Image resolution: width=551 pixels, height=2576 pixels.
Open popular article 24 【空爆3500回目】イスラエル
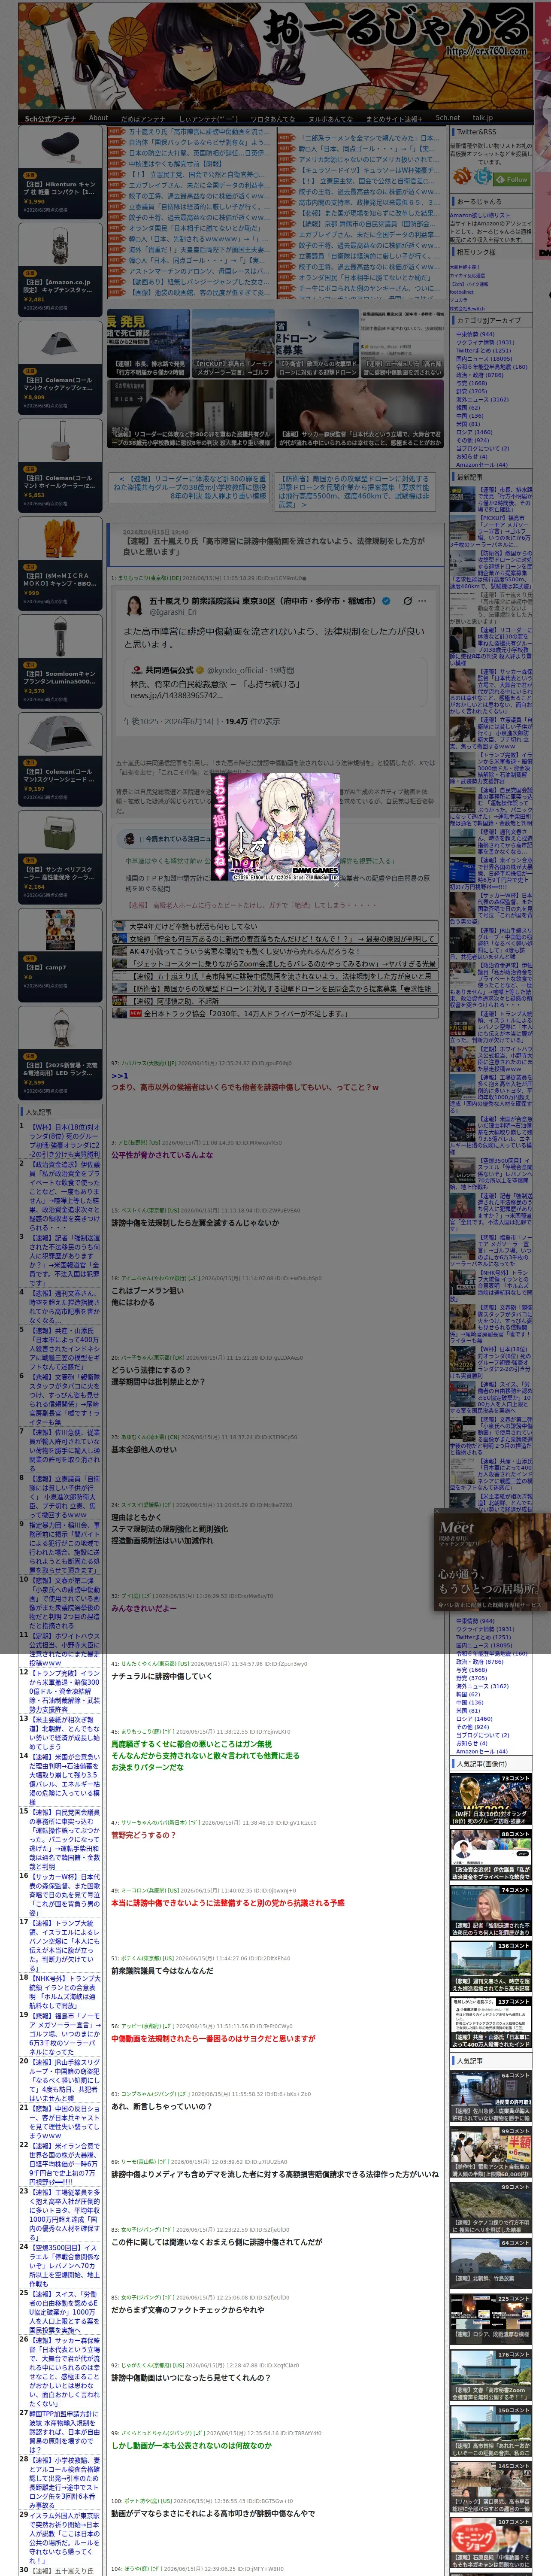click(64, 2265)
